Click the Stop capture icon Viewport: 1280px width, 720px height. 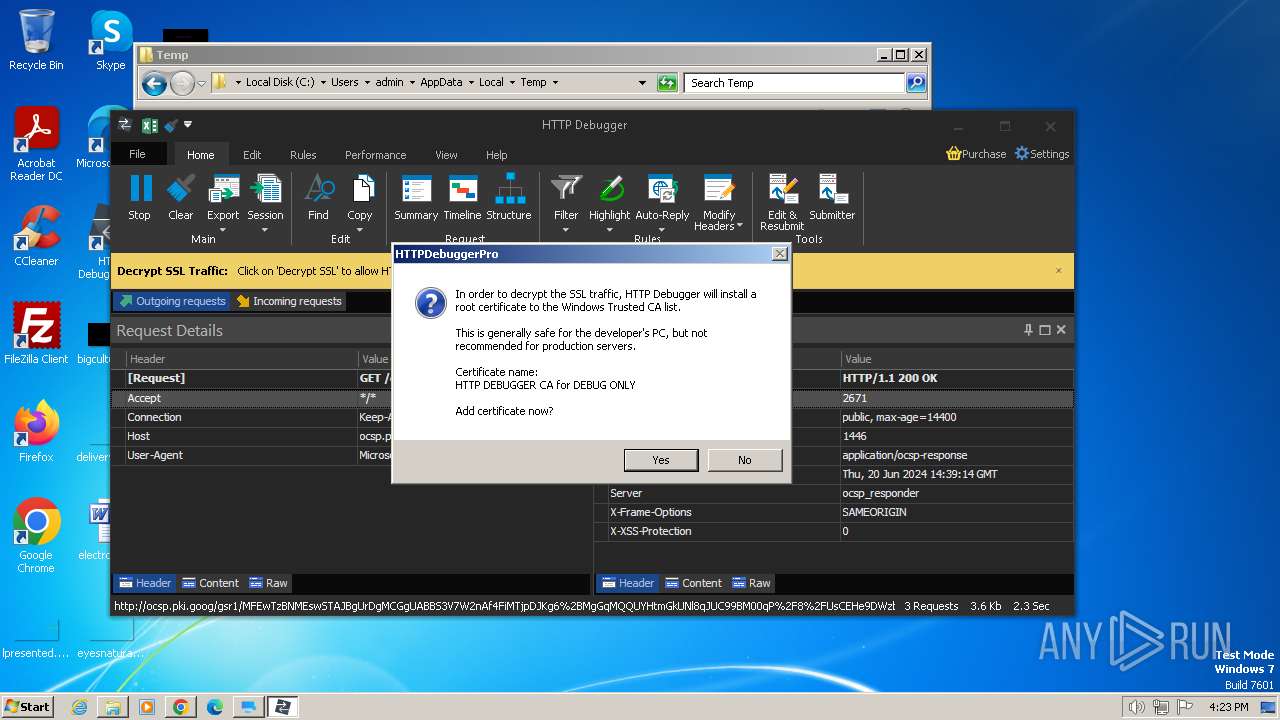tap(140, 197)
